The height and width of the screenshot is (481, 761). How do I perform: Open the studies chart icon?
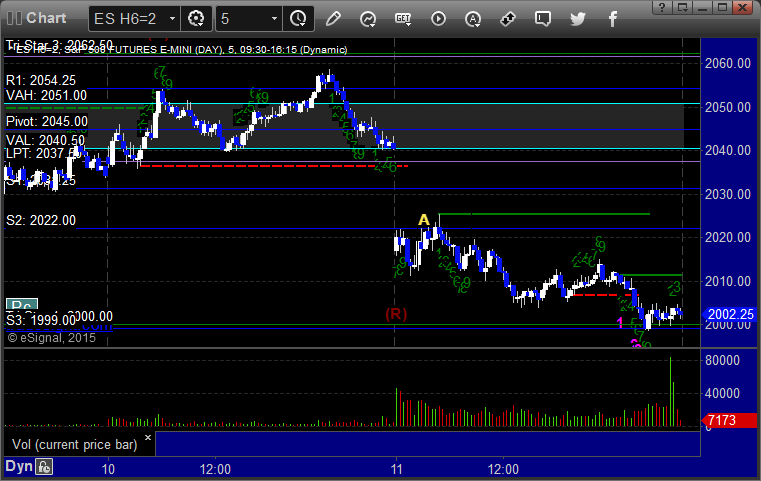368,19
